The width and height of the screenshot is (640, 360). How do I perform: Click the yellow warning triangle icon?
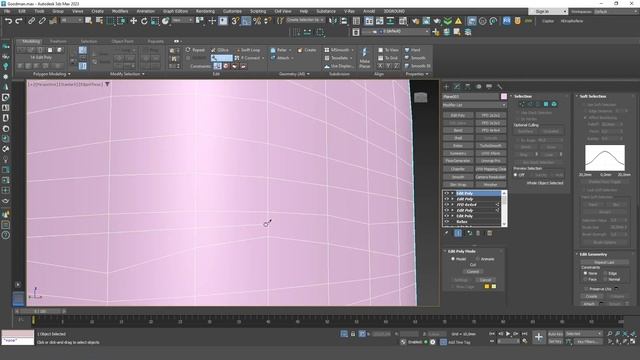458,20
